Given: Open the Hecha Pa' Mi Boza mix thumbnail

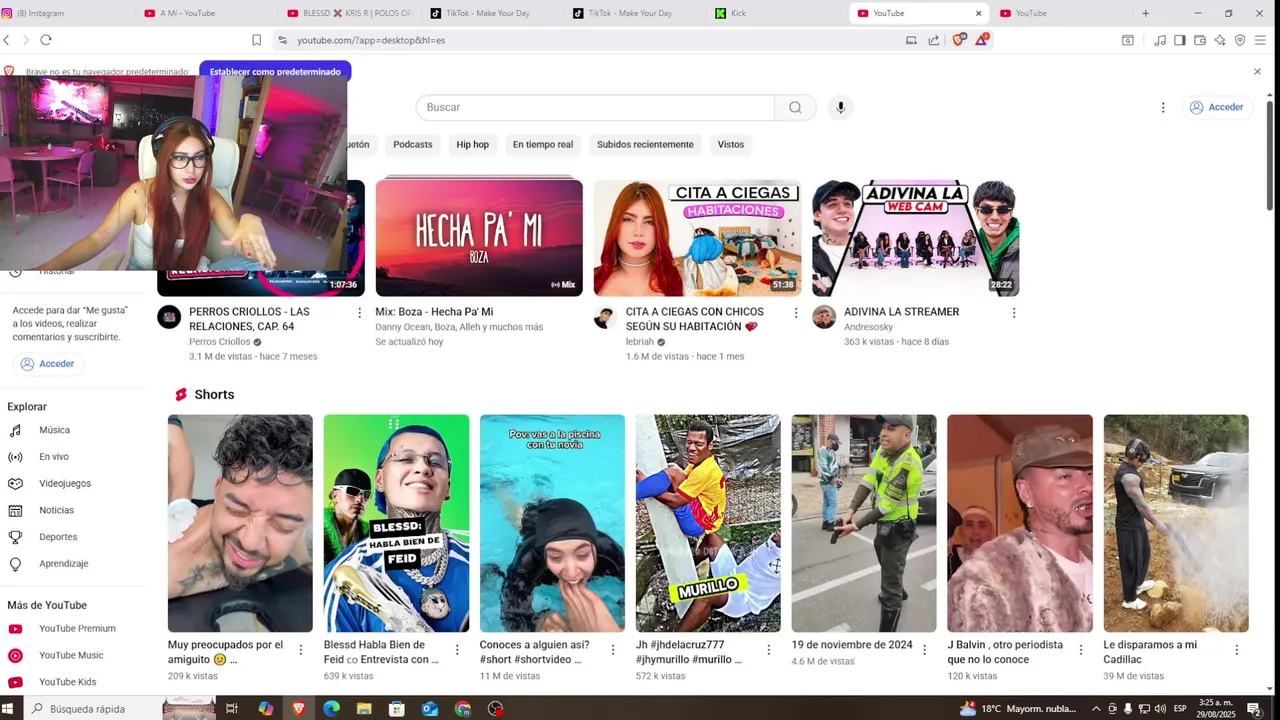Looking at the screenshot, I should 479,238.
